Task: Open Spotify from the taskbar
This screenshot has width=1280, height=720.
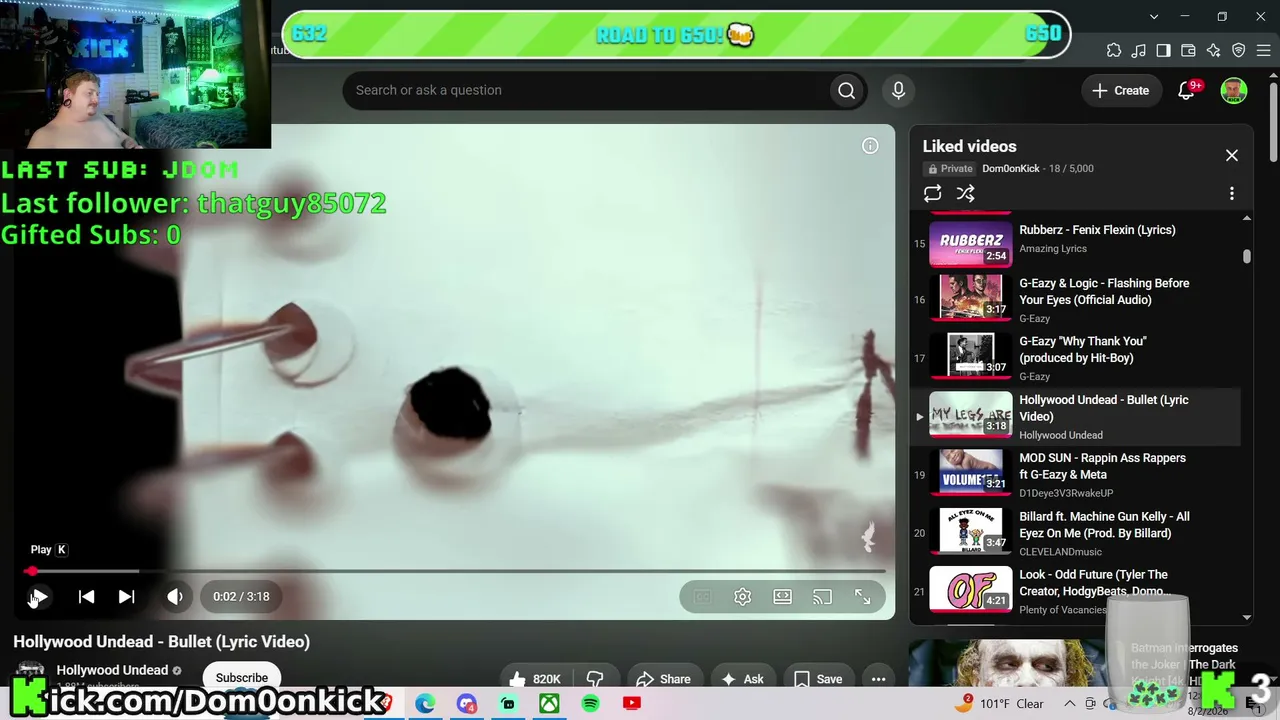Action: click(x=590, y=704)
